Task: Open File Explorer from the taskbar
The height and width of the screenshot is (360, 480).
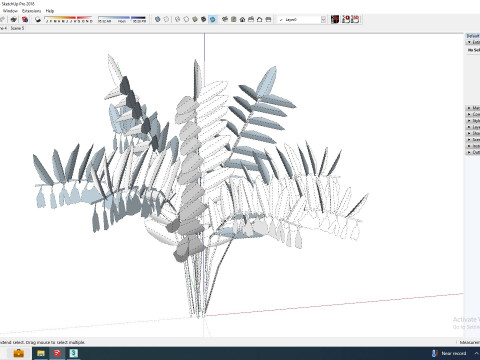Action: [x=41, y=353]
